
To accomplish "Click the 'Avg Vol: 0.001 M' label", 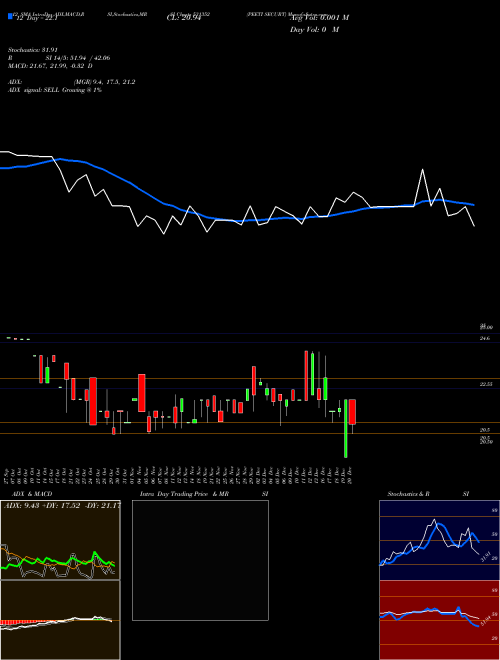I will pos(319,17).
